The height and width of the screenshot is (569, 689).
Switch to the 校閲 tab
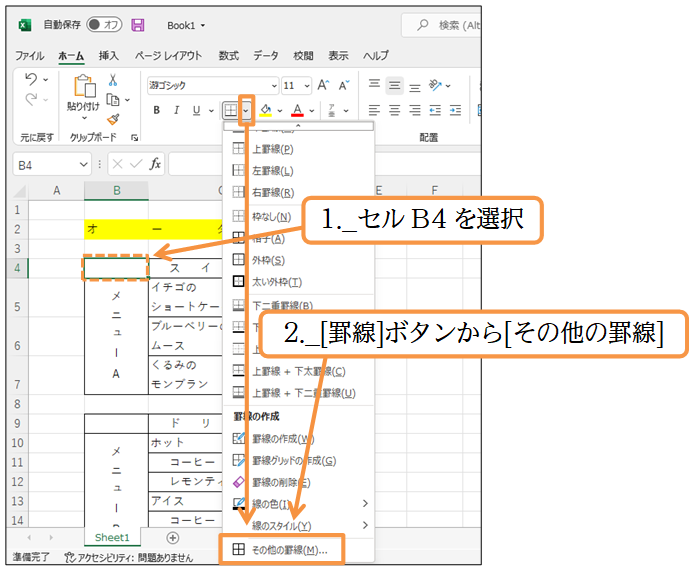(x=303, y=56)
